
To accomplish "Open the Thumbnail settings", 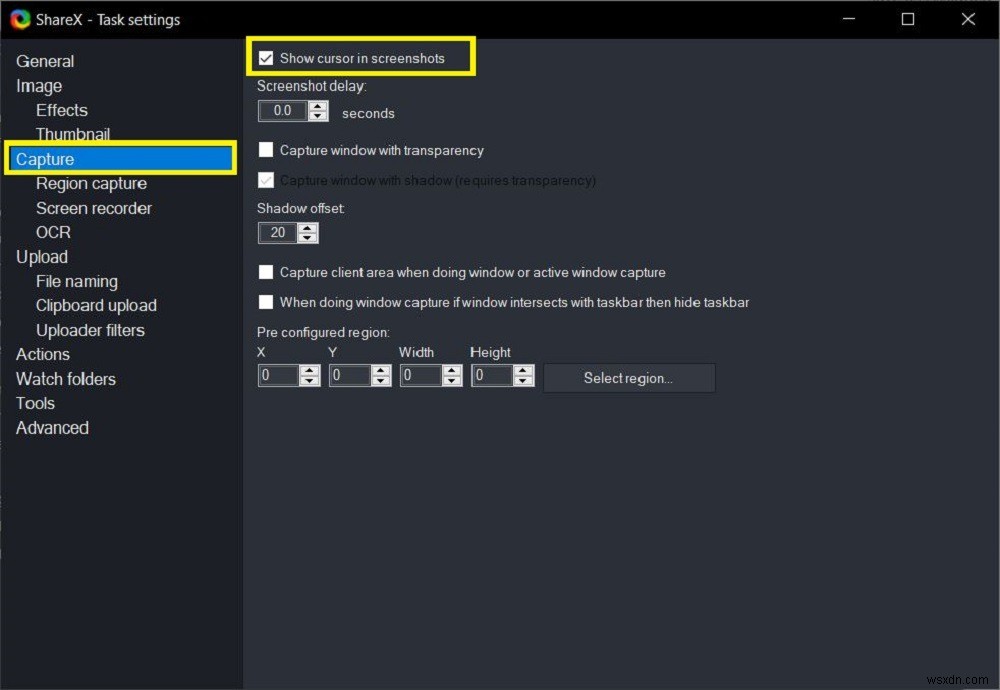I will 73,134.
